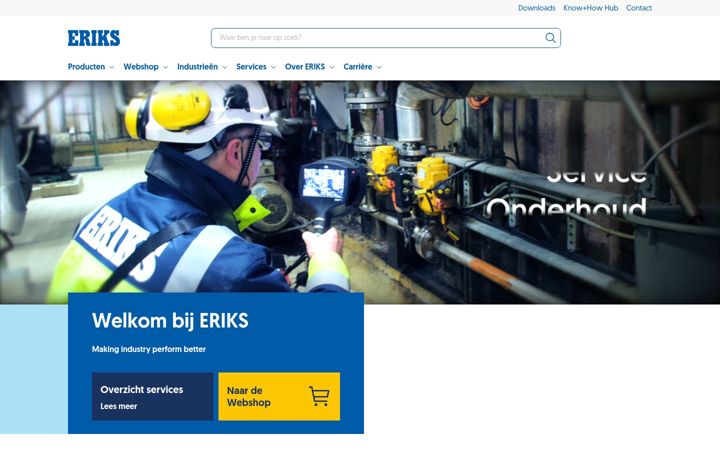This screenshot has width=720, height=450.
Task: Expand the chevron next to Carrière
Action: pyautogui.click(x=379, y=68)
